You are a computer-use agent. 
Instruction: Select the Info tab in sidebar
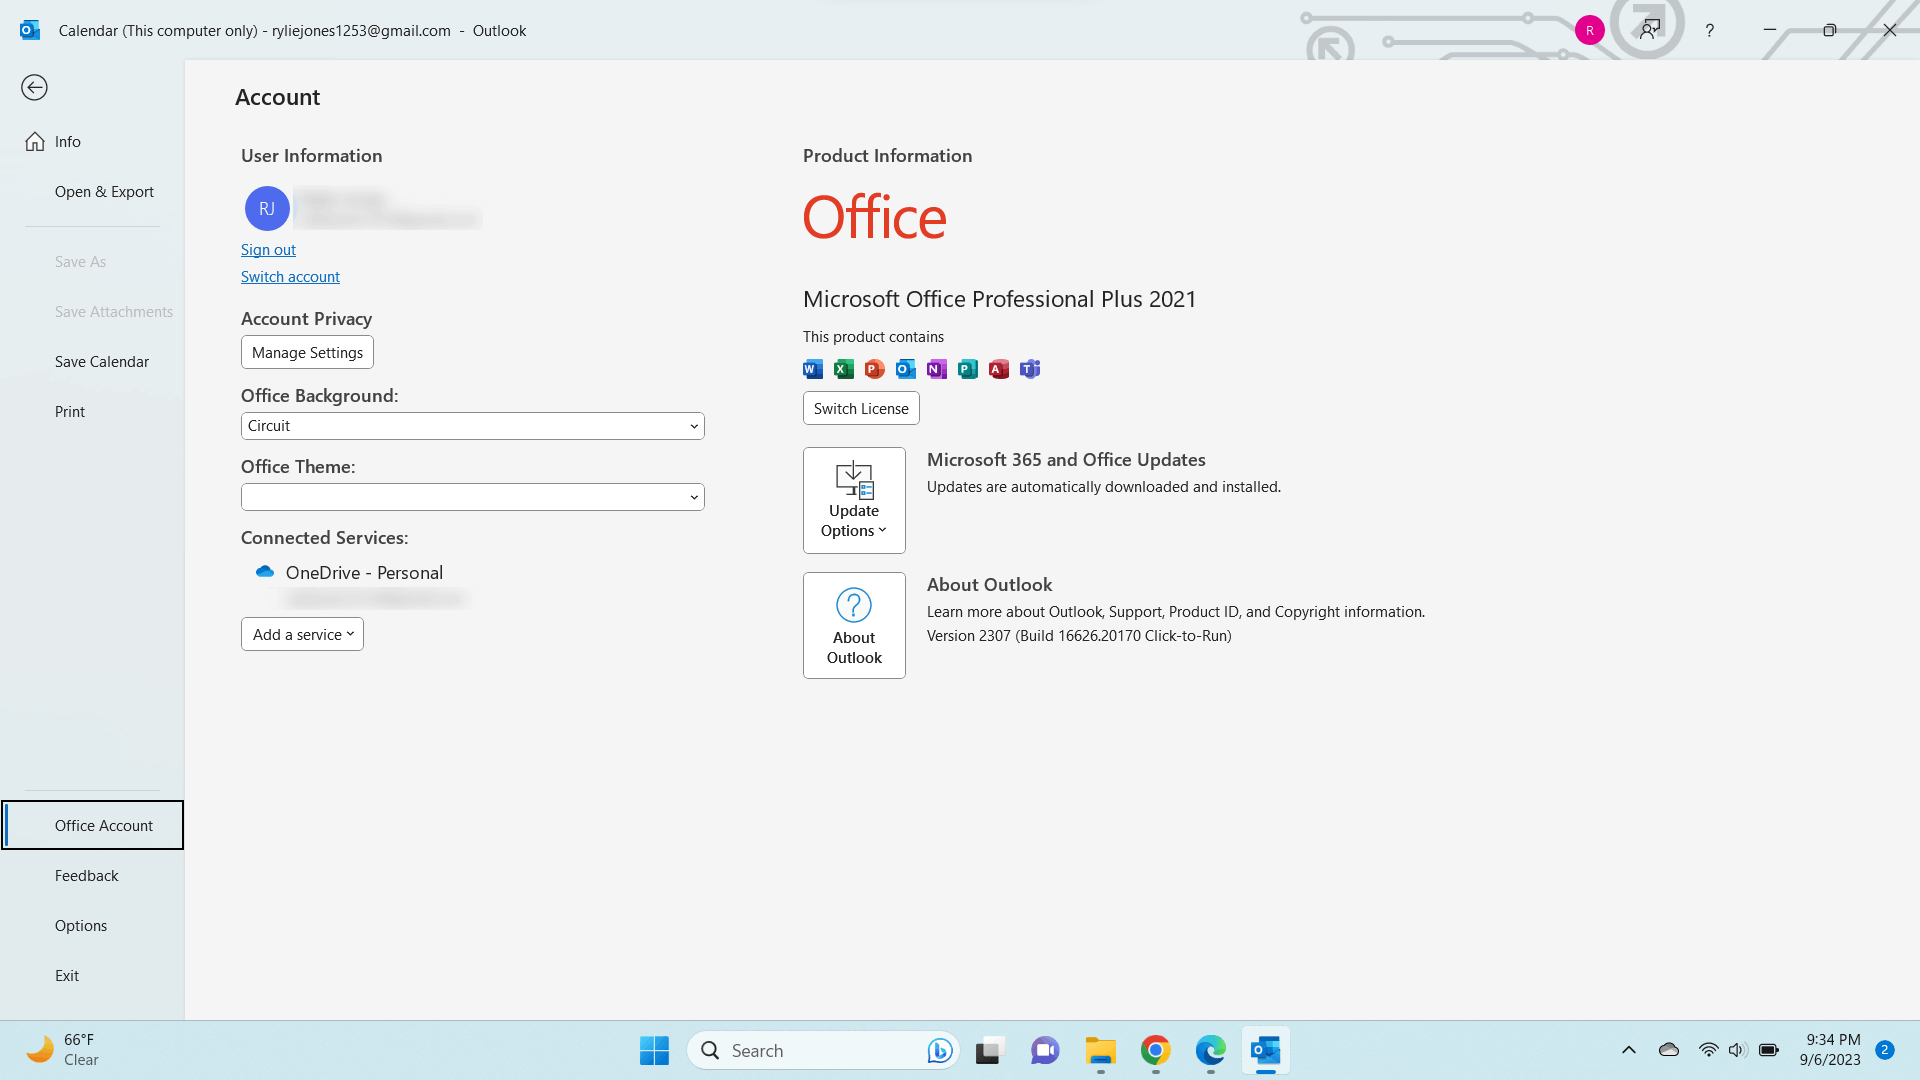click(x=68, y=142)
